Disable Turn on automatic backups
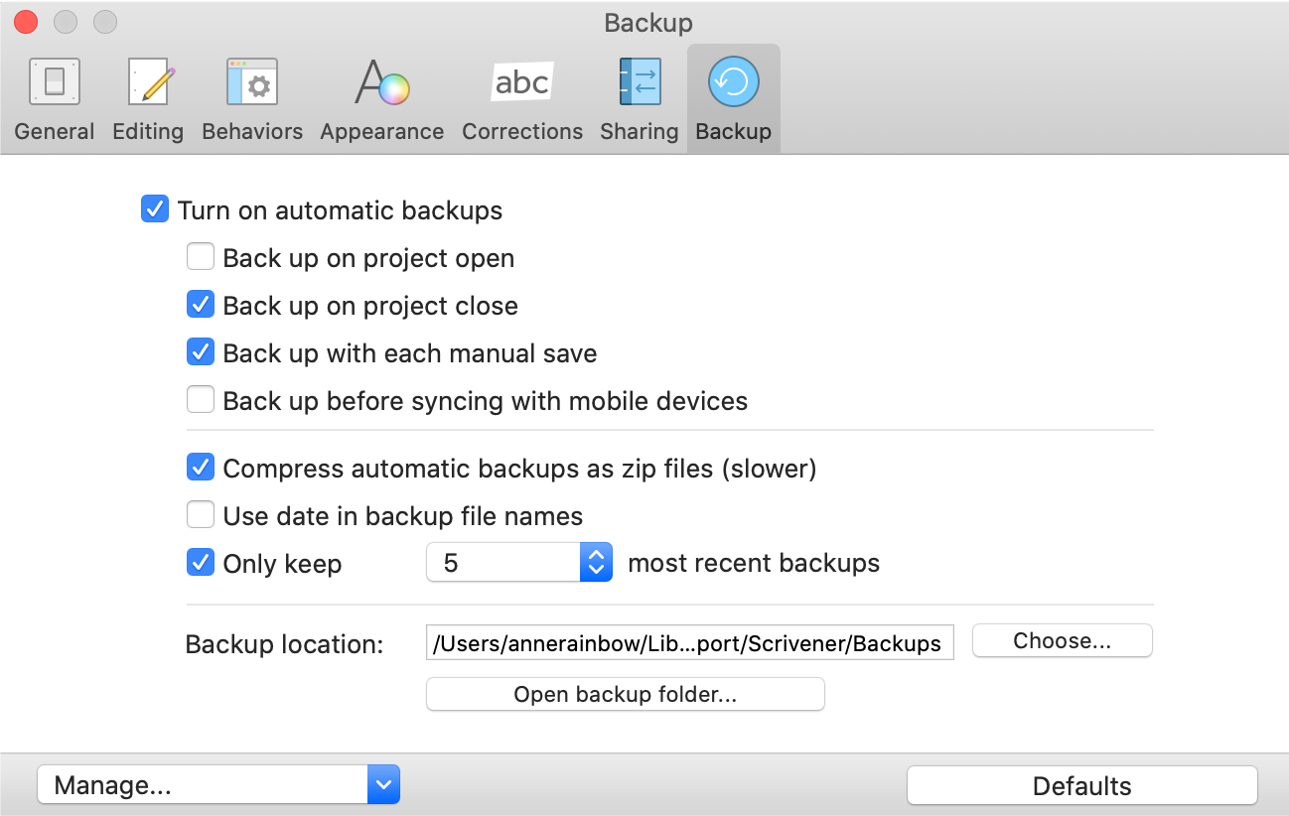The width and height of the screenshot is (1289, 816). [155, 210]
